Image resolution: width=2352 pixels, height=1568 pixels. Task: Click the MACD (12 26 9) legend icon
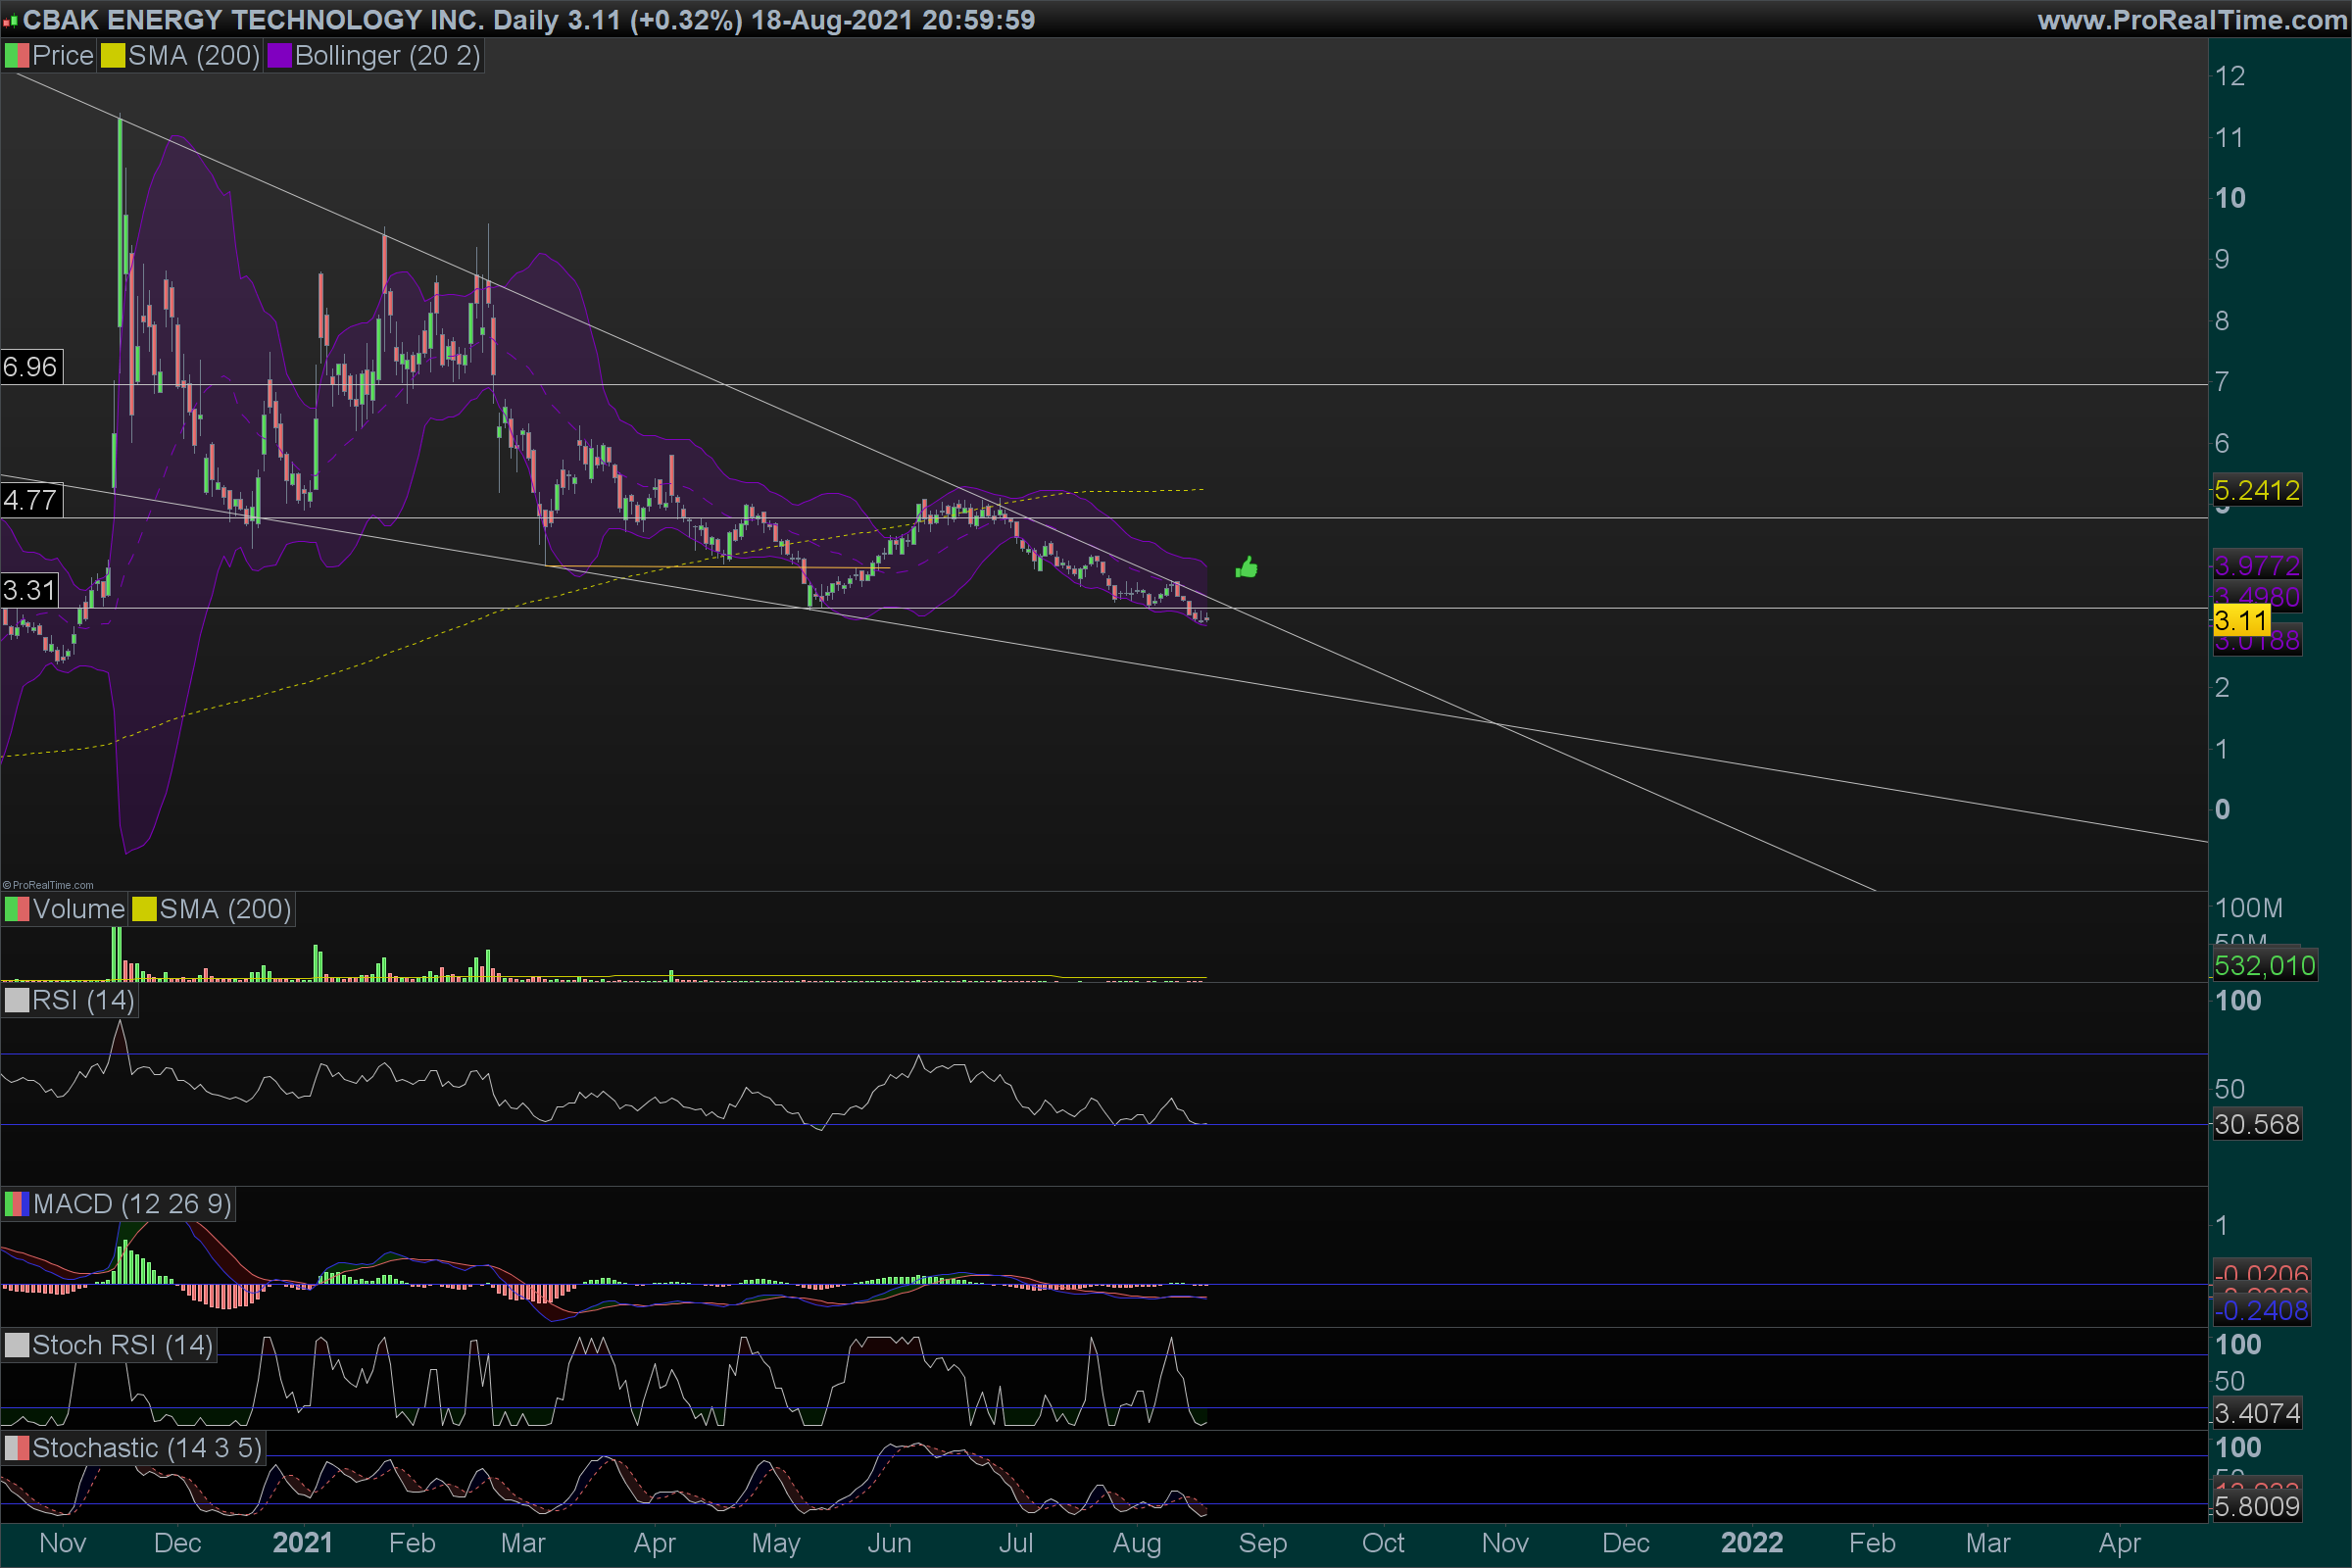[17, 1204]
